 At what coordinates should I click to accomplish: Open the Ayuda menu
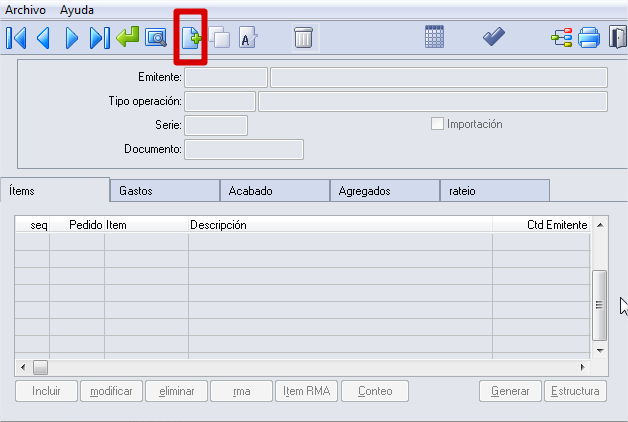click(x=77, y=10)
